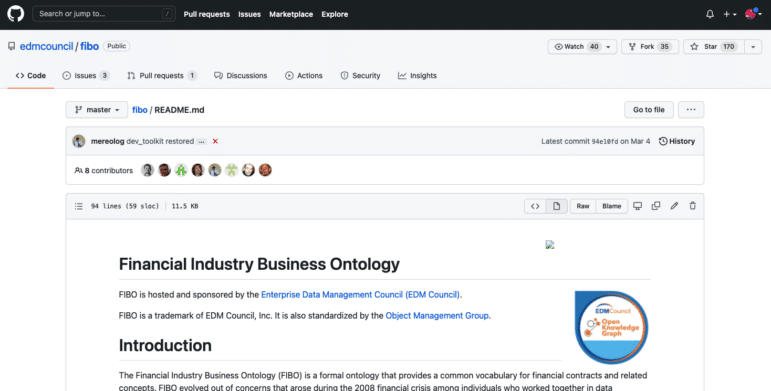Delete this file with trash icon

692,206
